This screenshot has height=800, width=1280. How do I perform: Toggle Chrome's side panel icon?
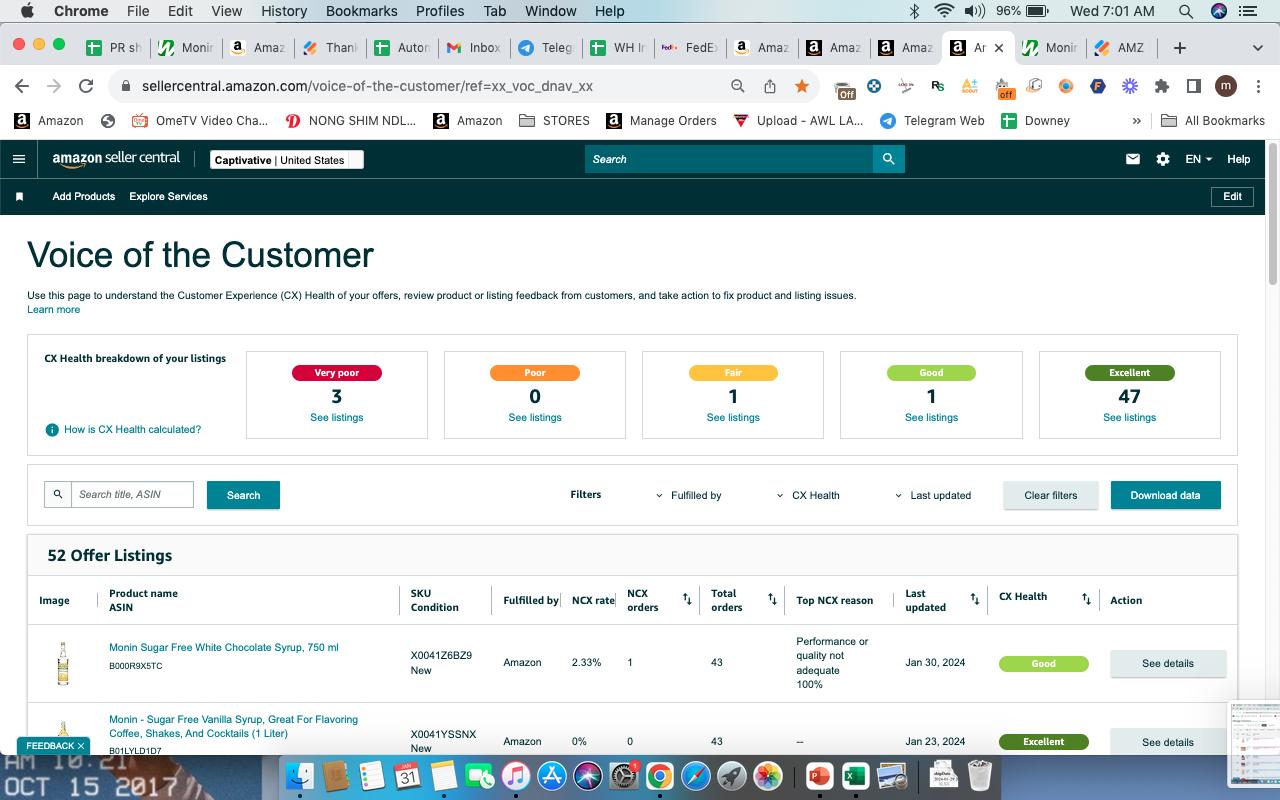[1194, 86]
